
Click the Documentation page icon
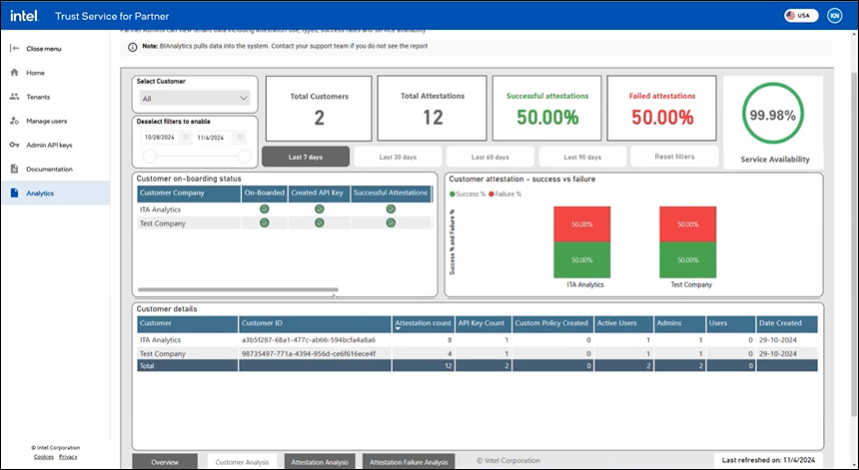[x=15, y=169]
